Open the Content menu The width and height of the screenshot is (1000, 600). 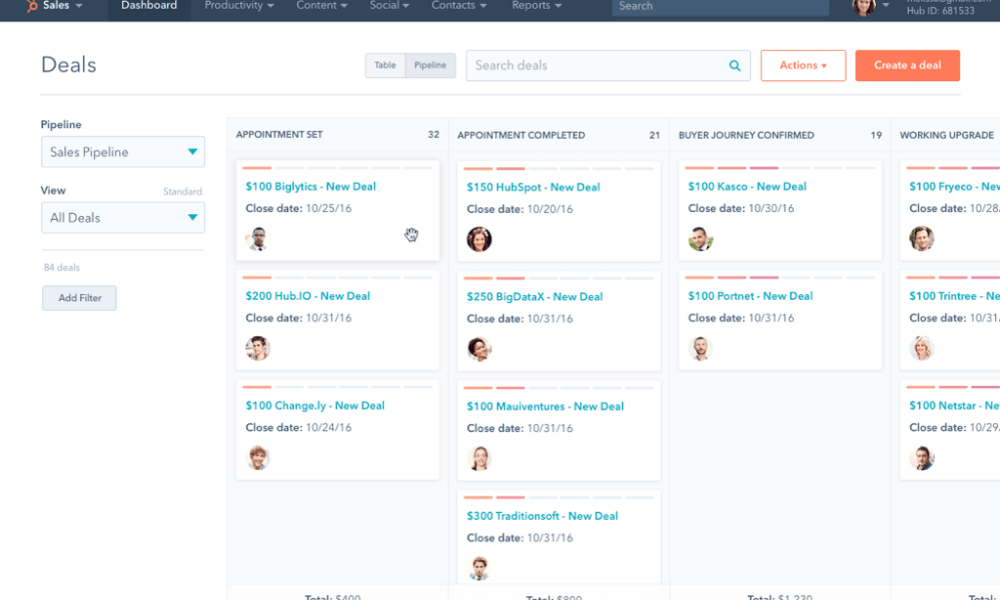click(321, 6)
